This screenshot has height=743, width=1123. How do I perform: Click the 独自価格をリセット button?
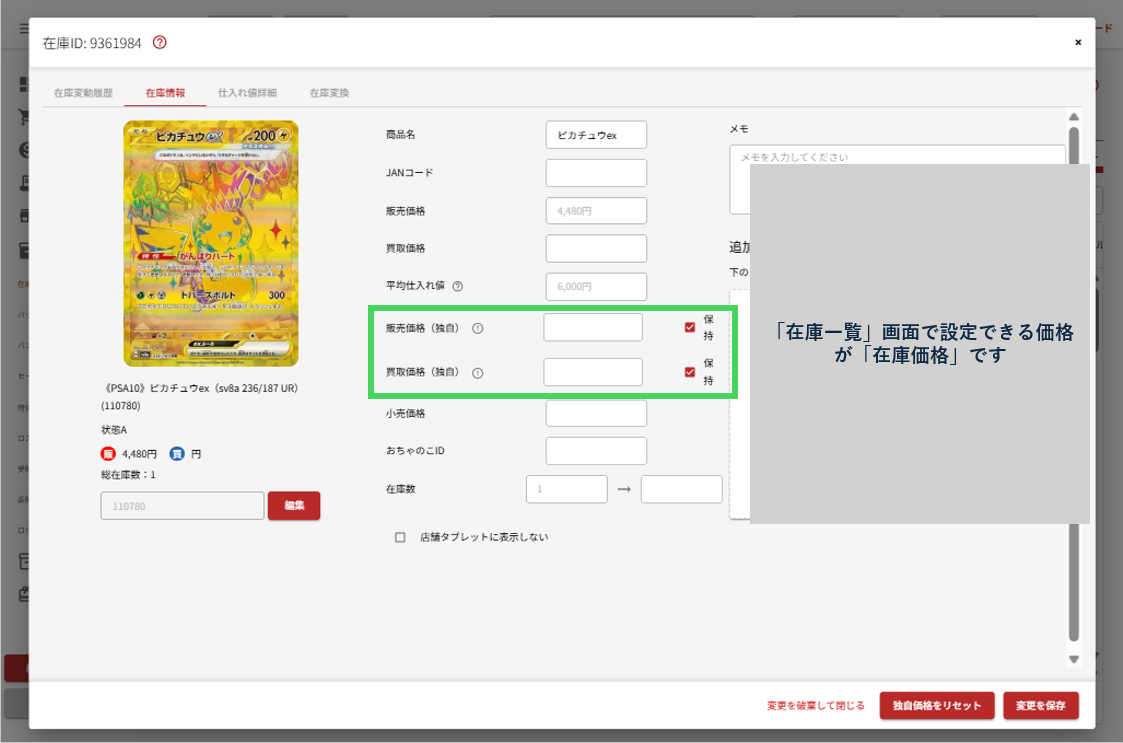pos(936,705)
